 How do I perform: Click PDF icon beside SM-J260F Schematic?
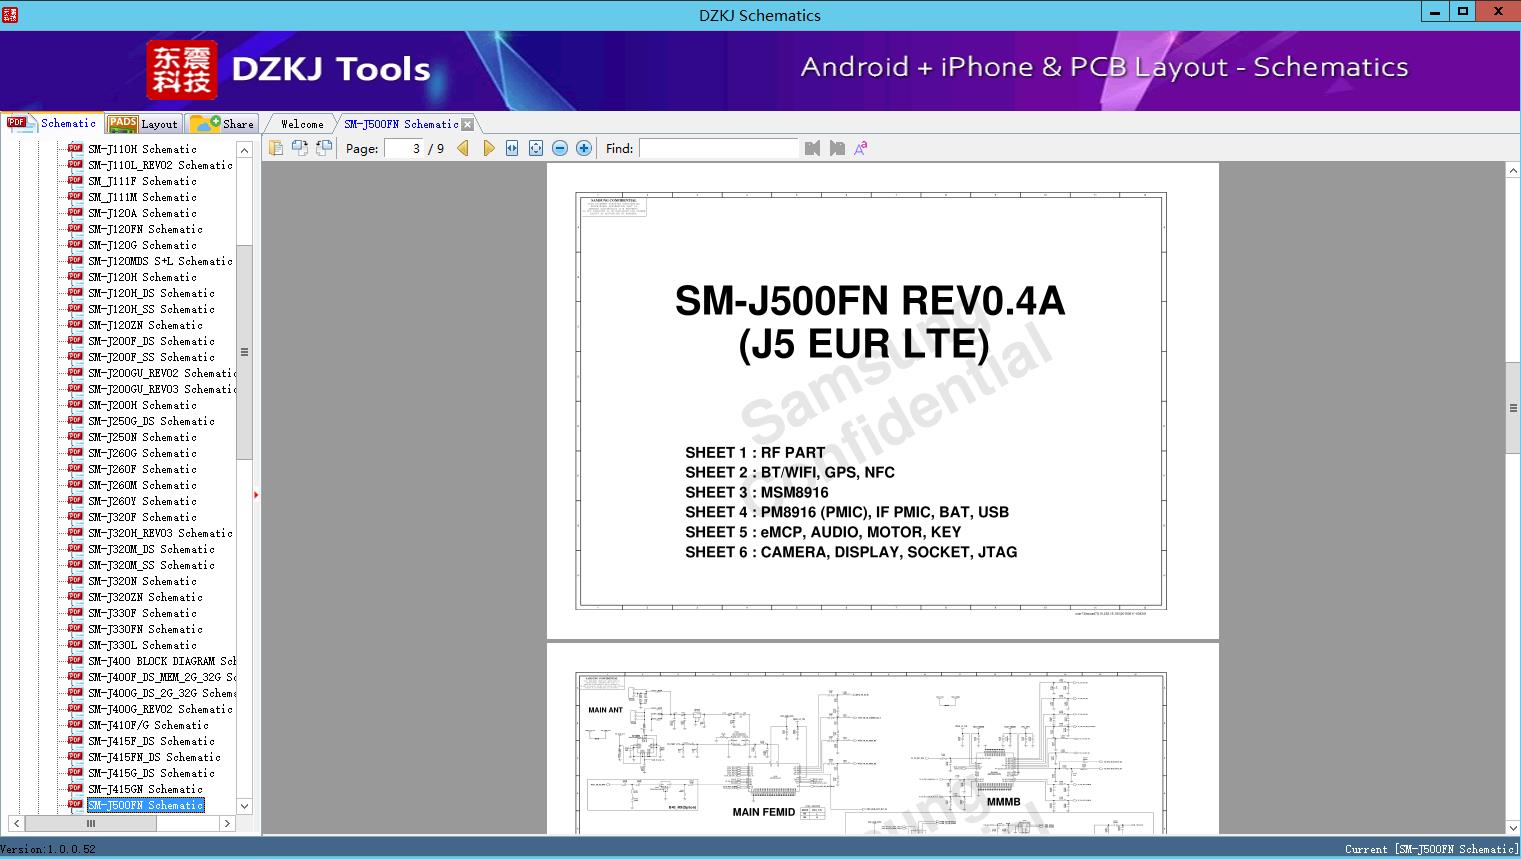75,468
